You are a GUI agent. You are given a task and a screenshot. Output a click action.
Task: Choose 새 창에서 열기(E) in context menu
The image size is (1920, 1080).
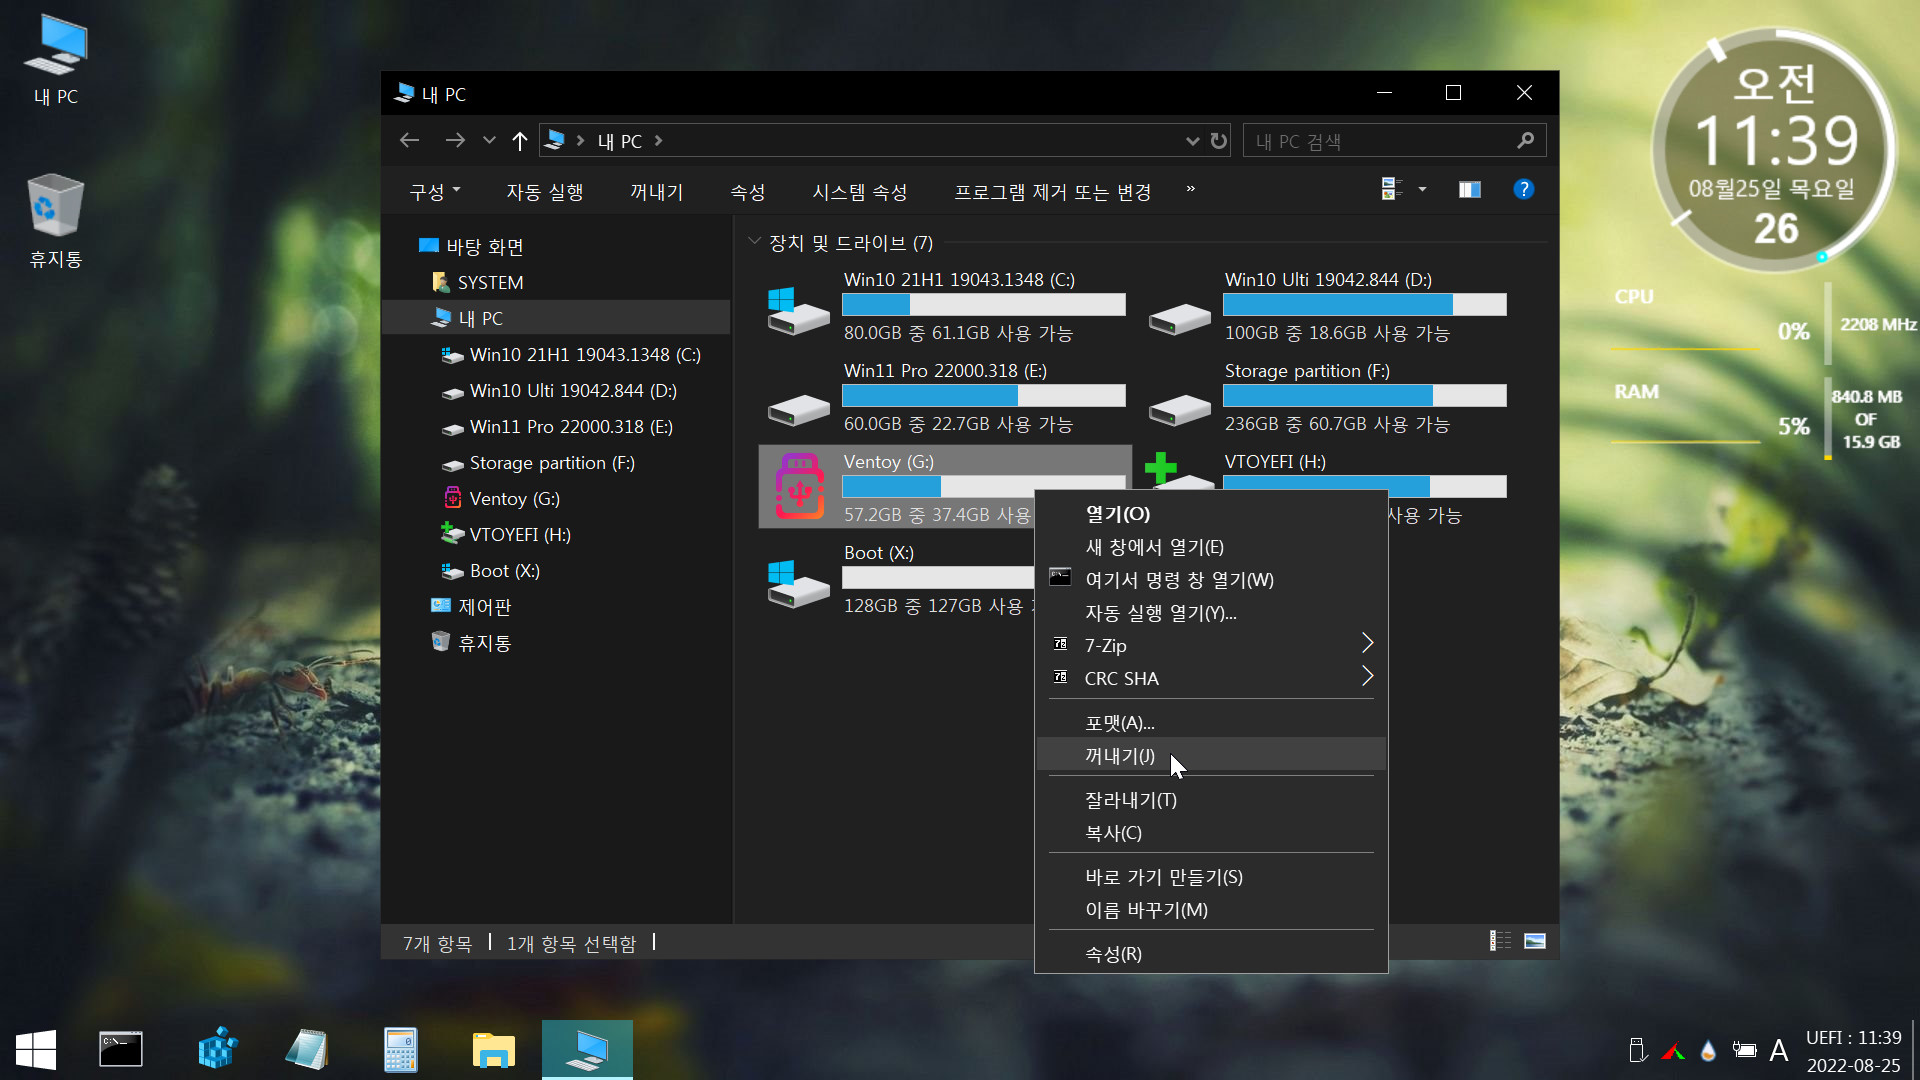pyautogui.click(x=1211, y=546)
